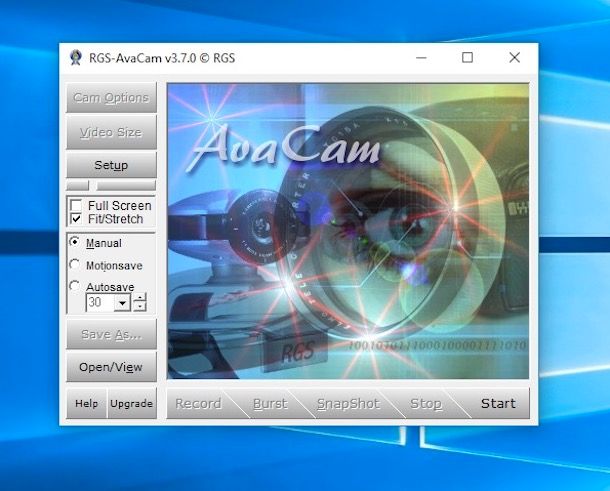Open the Video Size settings
Viewport: 610px width, 491px height.
point(111,132)
